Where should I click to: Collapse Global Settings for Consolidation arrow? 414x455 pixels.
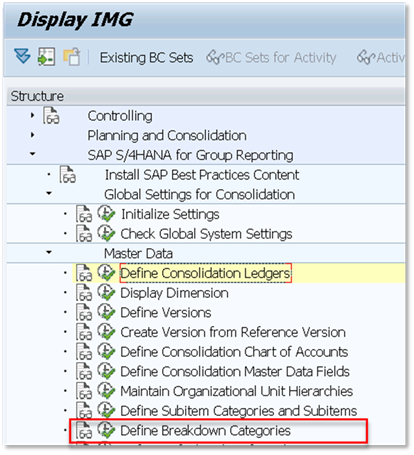[49, 193]
